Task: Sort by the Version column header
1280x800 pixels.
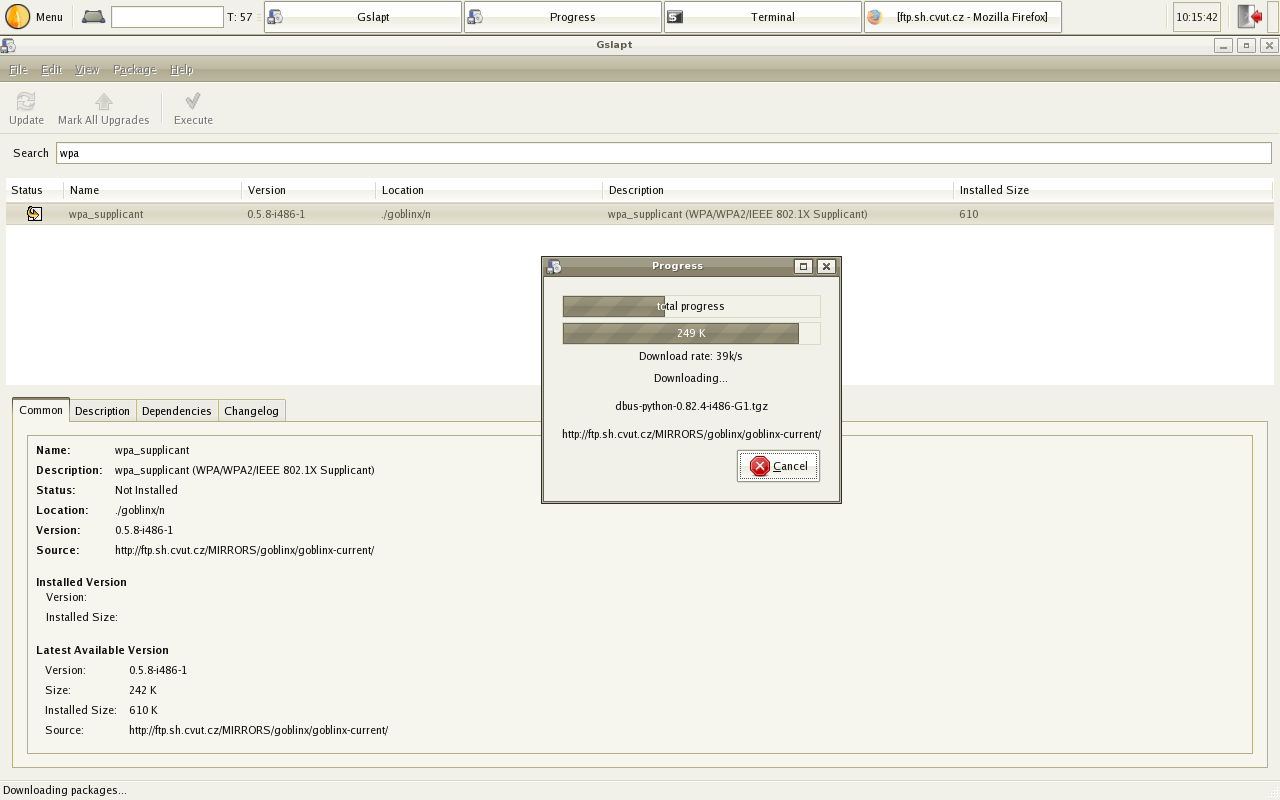Action: pyautogui.click(x=309, y=190)
